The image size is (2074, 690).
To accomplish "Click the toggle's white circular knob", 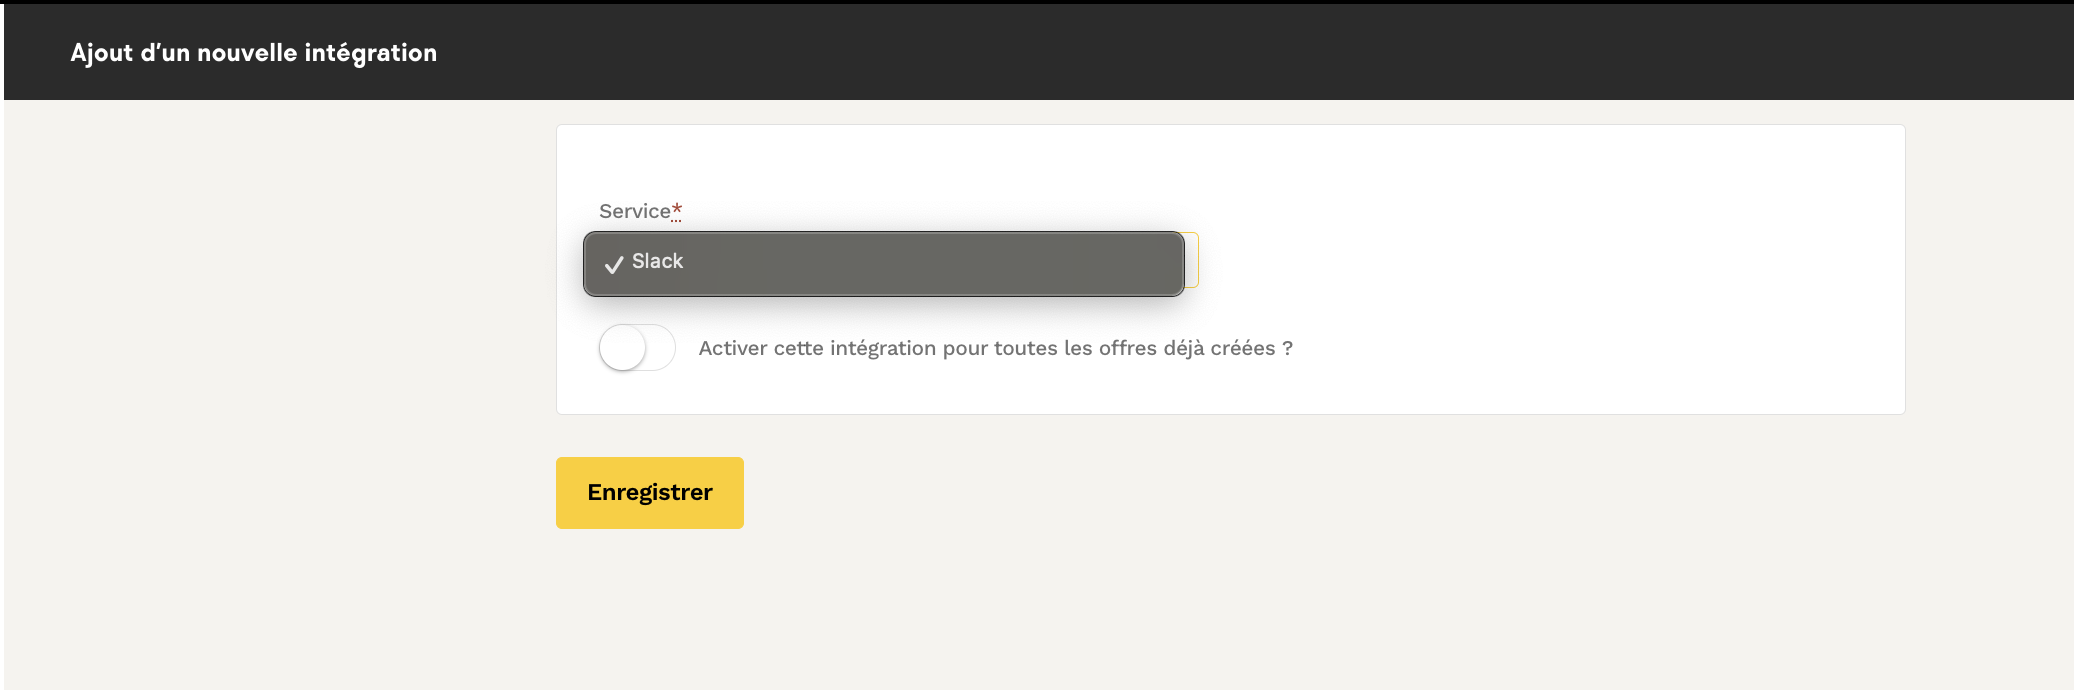I will pyautogui.click(x=623, y=348).
